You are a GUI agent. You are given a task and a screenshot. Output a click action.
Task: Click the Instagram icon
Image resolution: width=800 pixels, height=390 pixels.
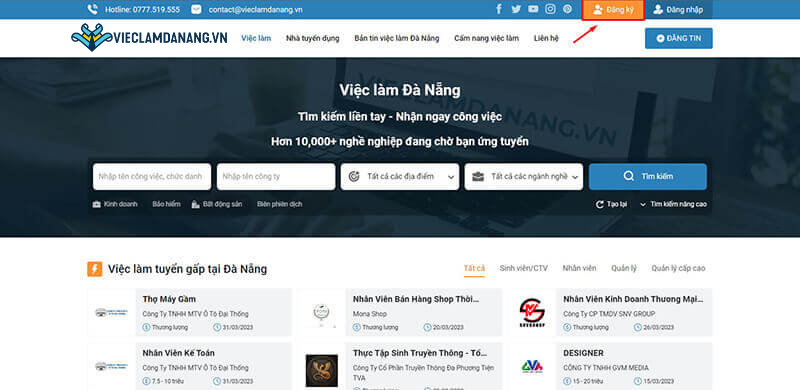click(550, 9)
